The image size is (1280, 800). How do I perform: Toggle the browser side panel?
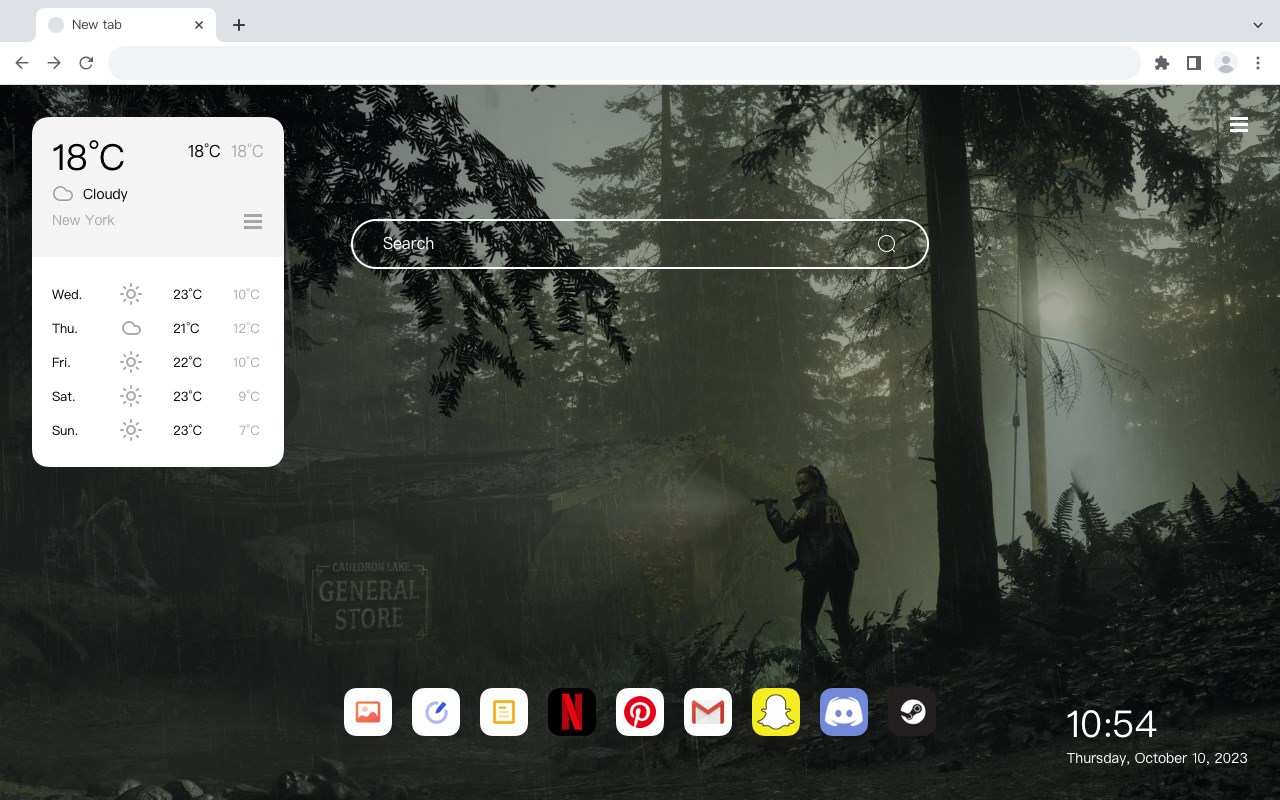click(x=1194, y=63)
